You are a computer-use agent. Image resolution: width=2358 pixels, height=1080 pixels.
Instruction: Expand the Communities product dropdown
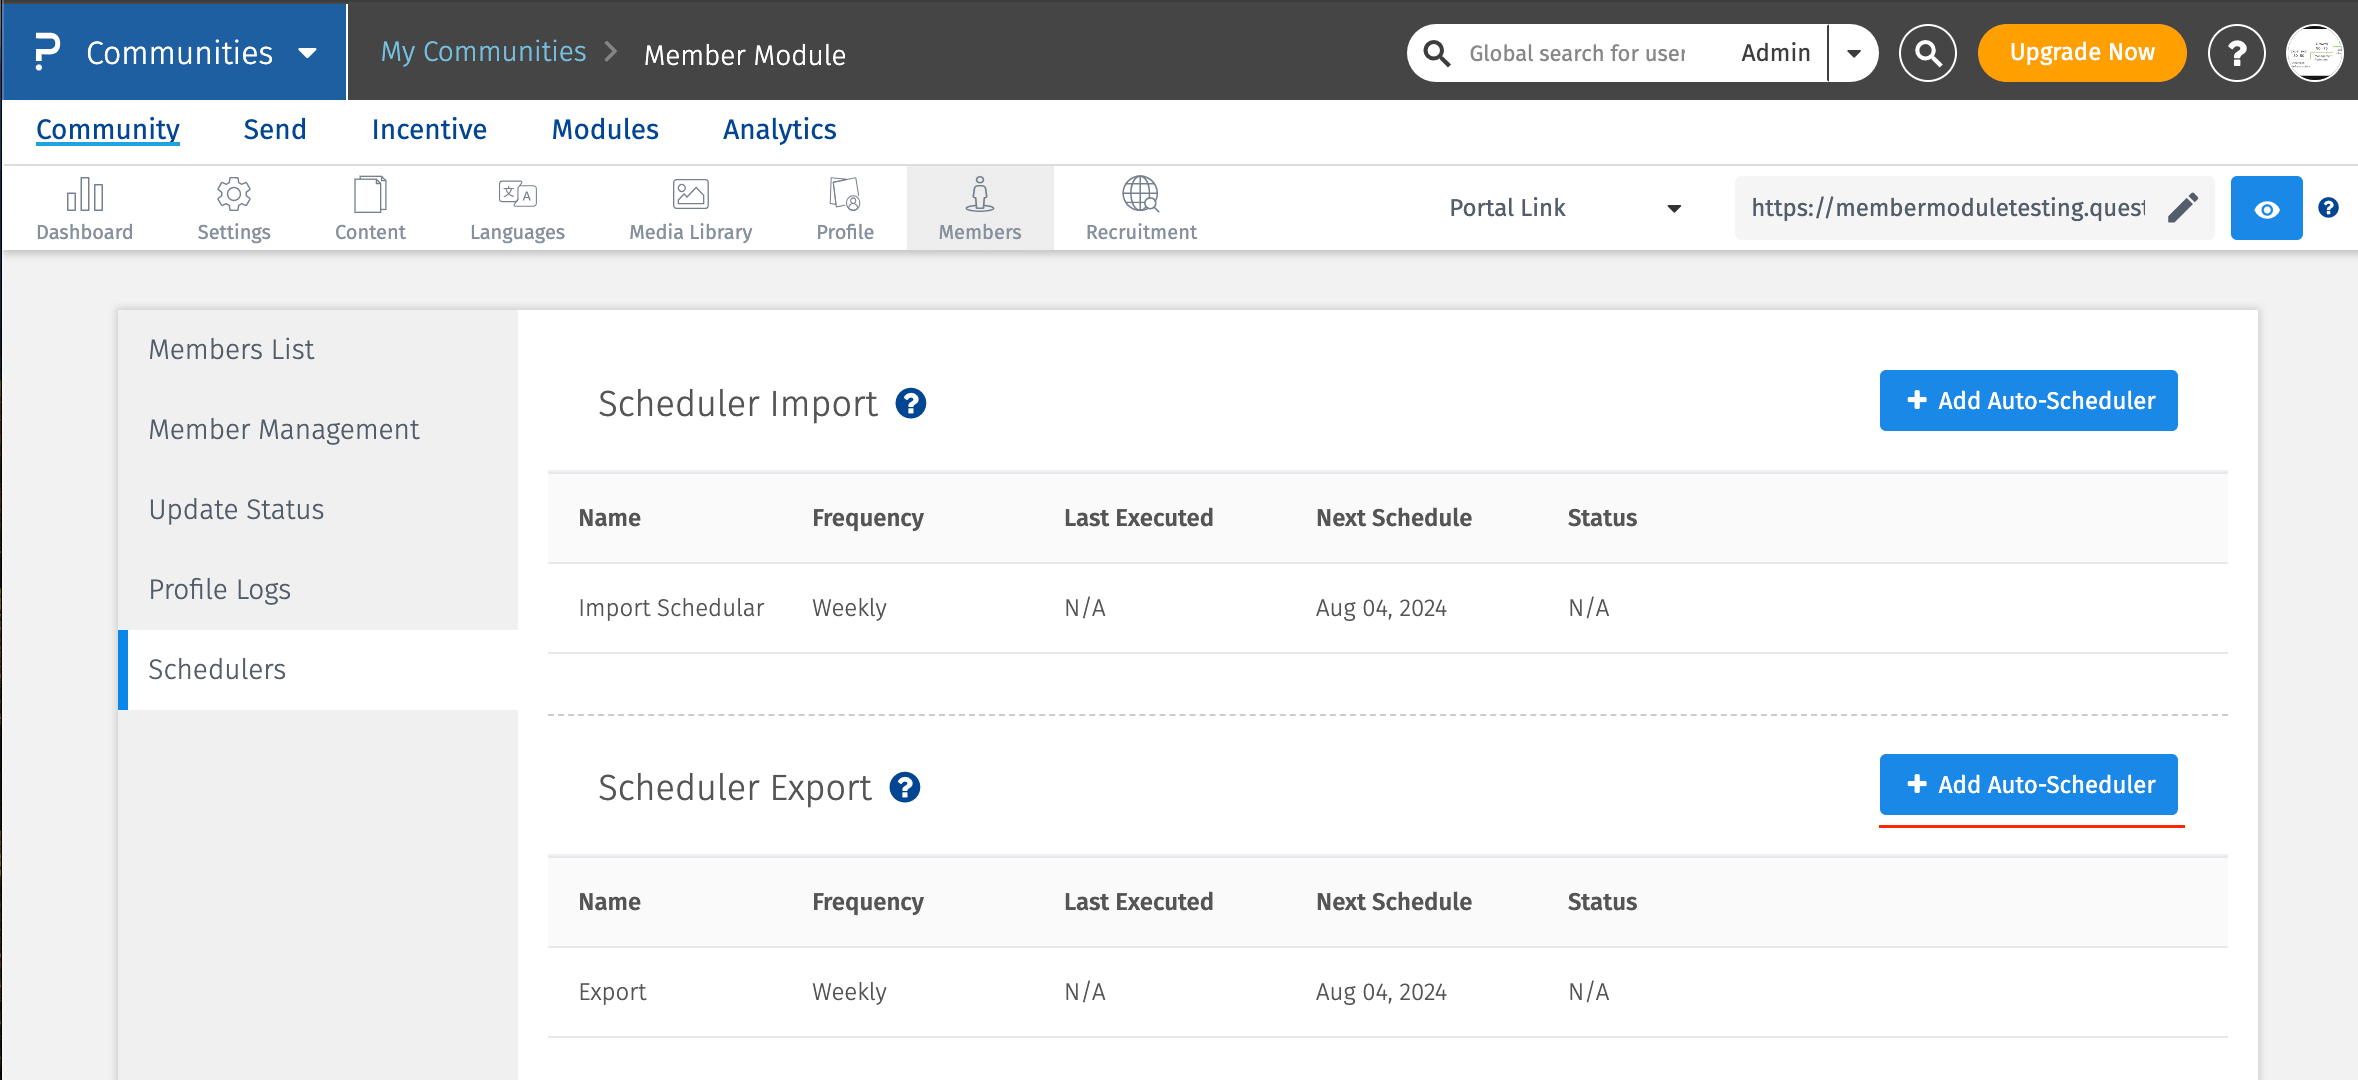308,53
